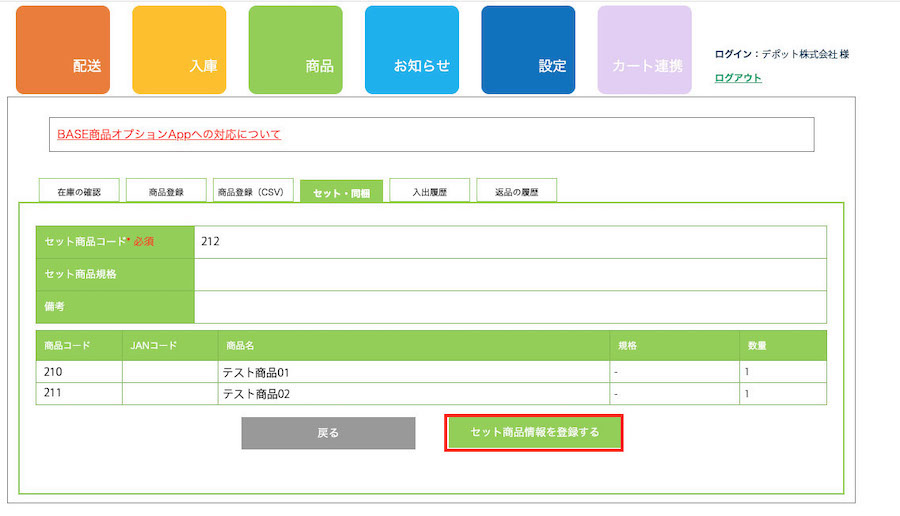Viewport: 900px width, 516px height.
Task: Open the 商品登録（CSV） tab
Action: tap(253, 191)
